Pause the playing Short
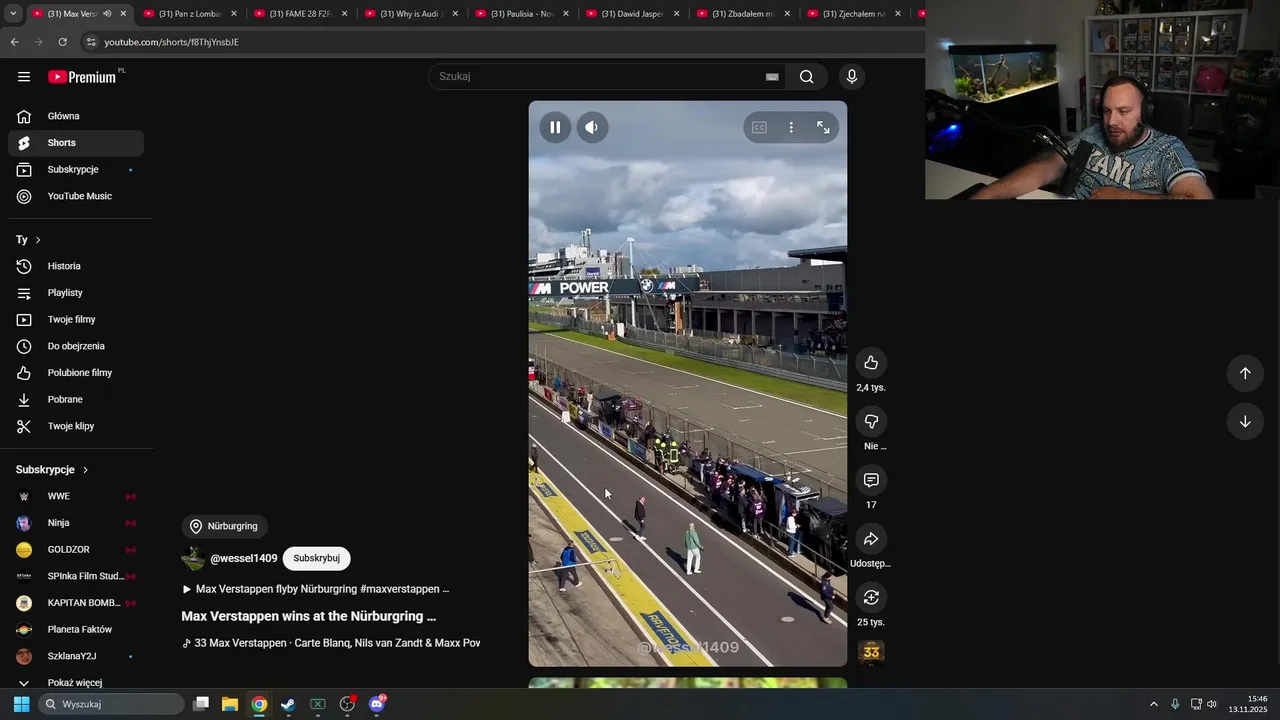Image resolution: width=1280 pixels, height=720 pixels. click(x=555, y=127)
